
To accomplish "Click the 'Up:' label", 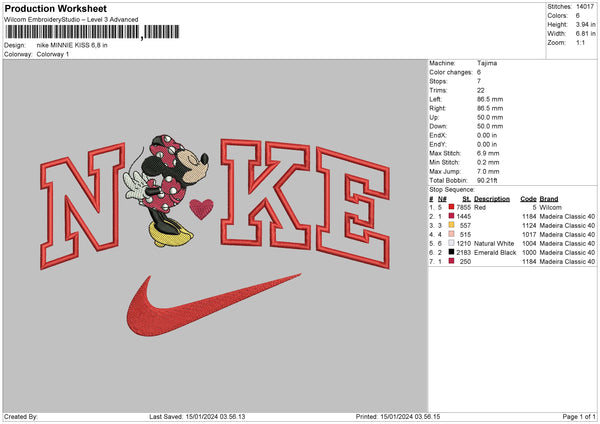I will 434,117.
